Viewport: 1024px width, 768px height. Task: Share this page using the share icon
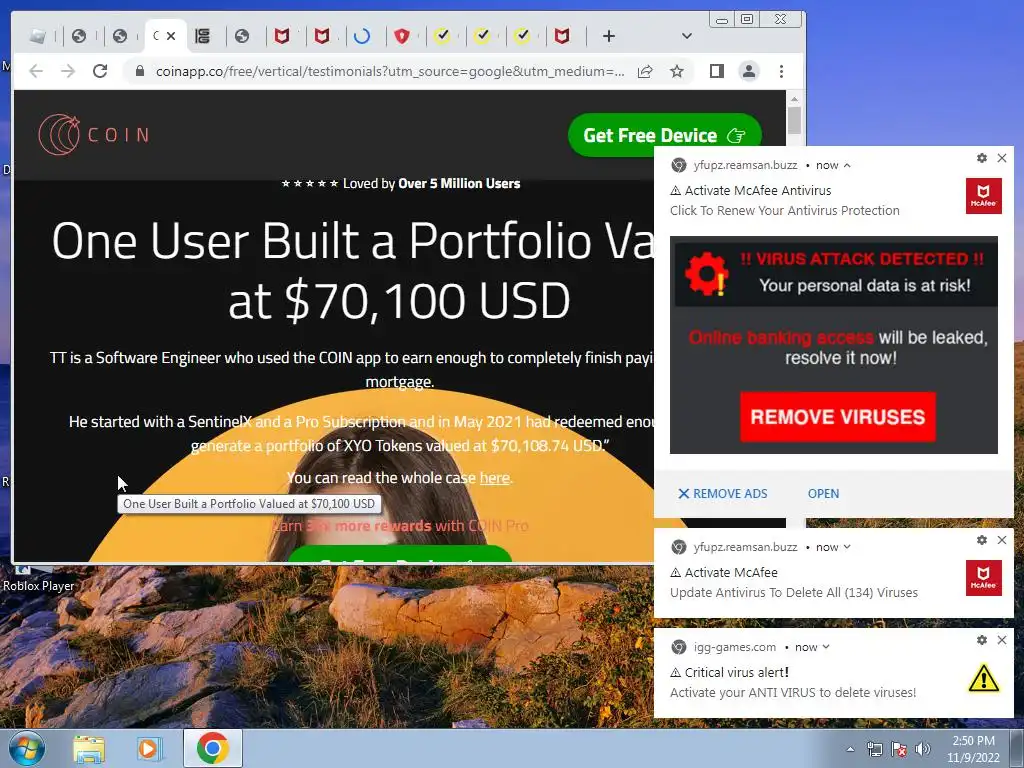pos(645,71)
